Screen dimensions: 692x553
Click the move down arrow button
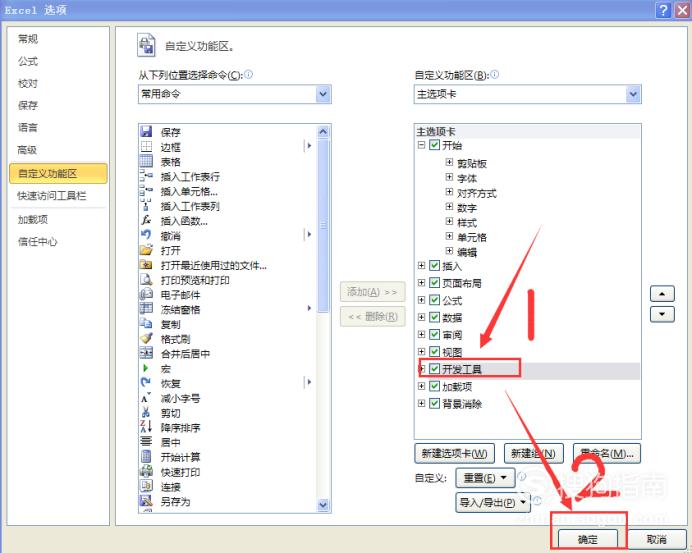coord(662,314)
